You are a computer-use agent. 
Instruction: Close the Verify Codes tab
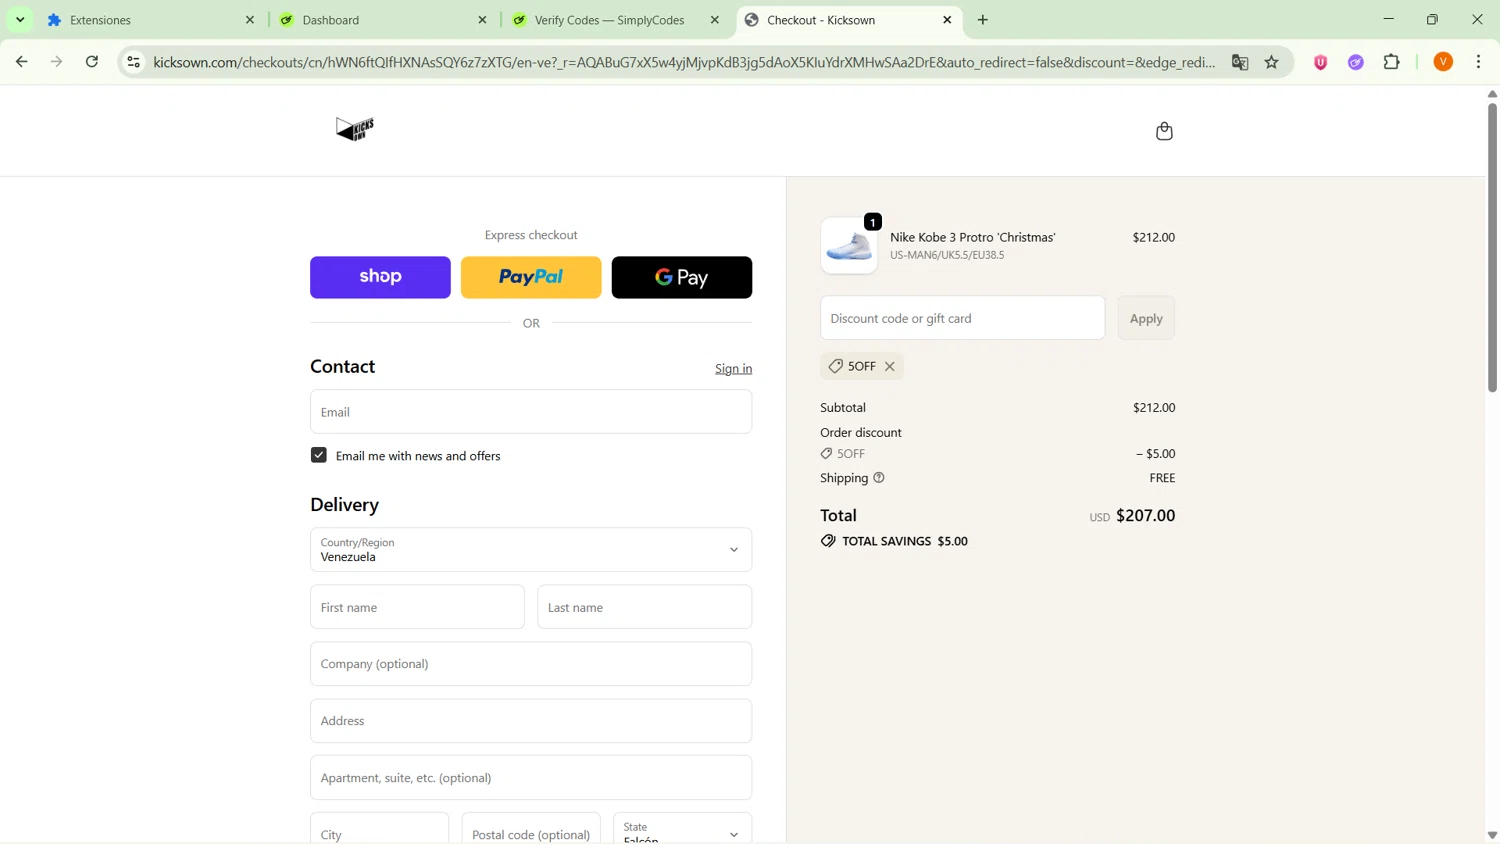(715, 20)
